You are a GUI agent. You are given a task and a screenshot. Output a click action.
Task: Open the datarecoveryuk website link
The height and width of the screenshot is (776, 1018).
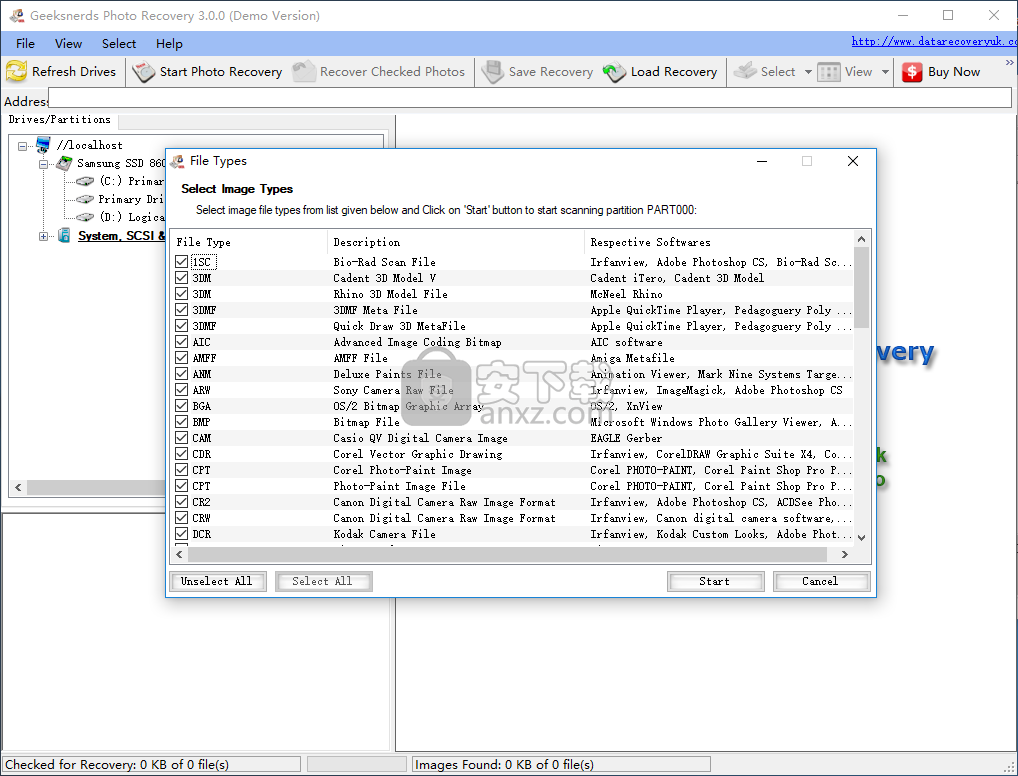pyautogui.click(x=934, y=42)
